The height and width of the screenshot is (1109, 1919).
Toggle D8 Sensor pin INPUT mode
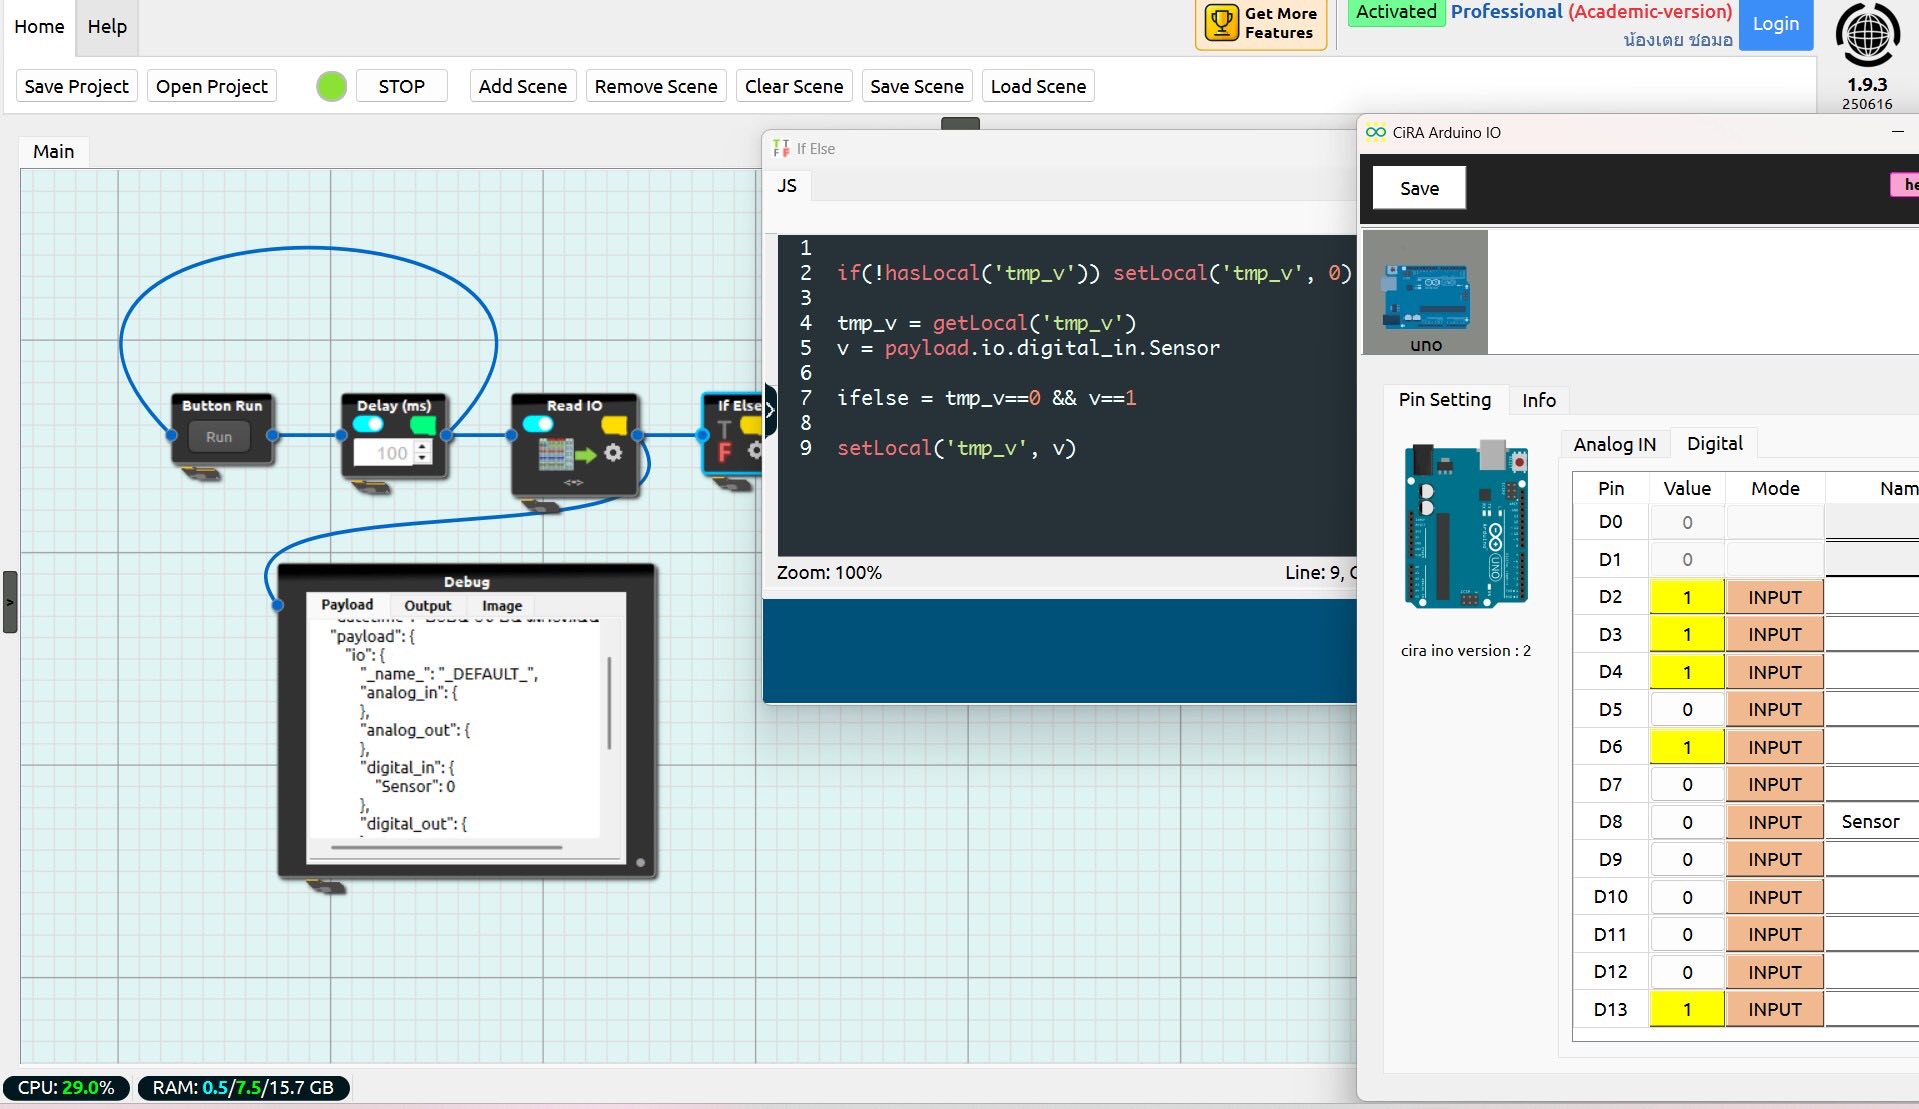[x=1774, y=822]
